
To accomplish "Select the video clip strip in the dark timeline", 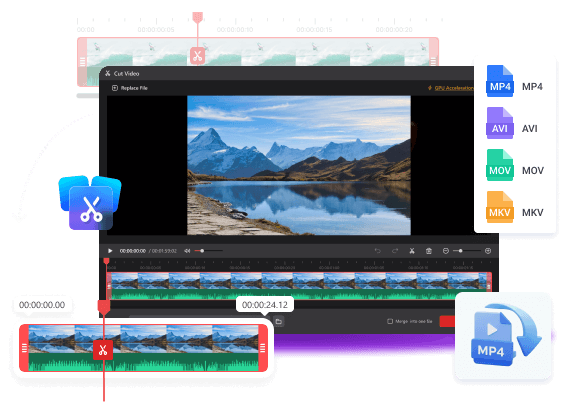I will pyautogui.click(x=299, y=286).
